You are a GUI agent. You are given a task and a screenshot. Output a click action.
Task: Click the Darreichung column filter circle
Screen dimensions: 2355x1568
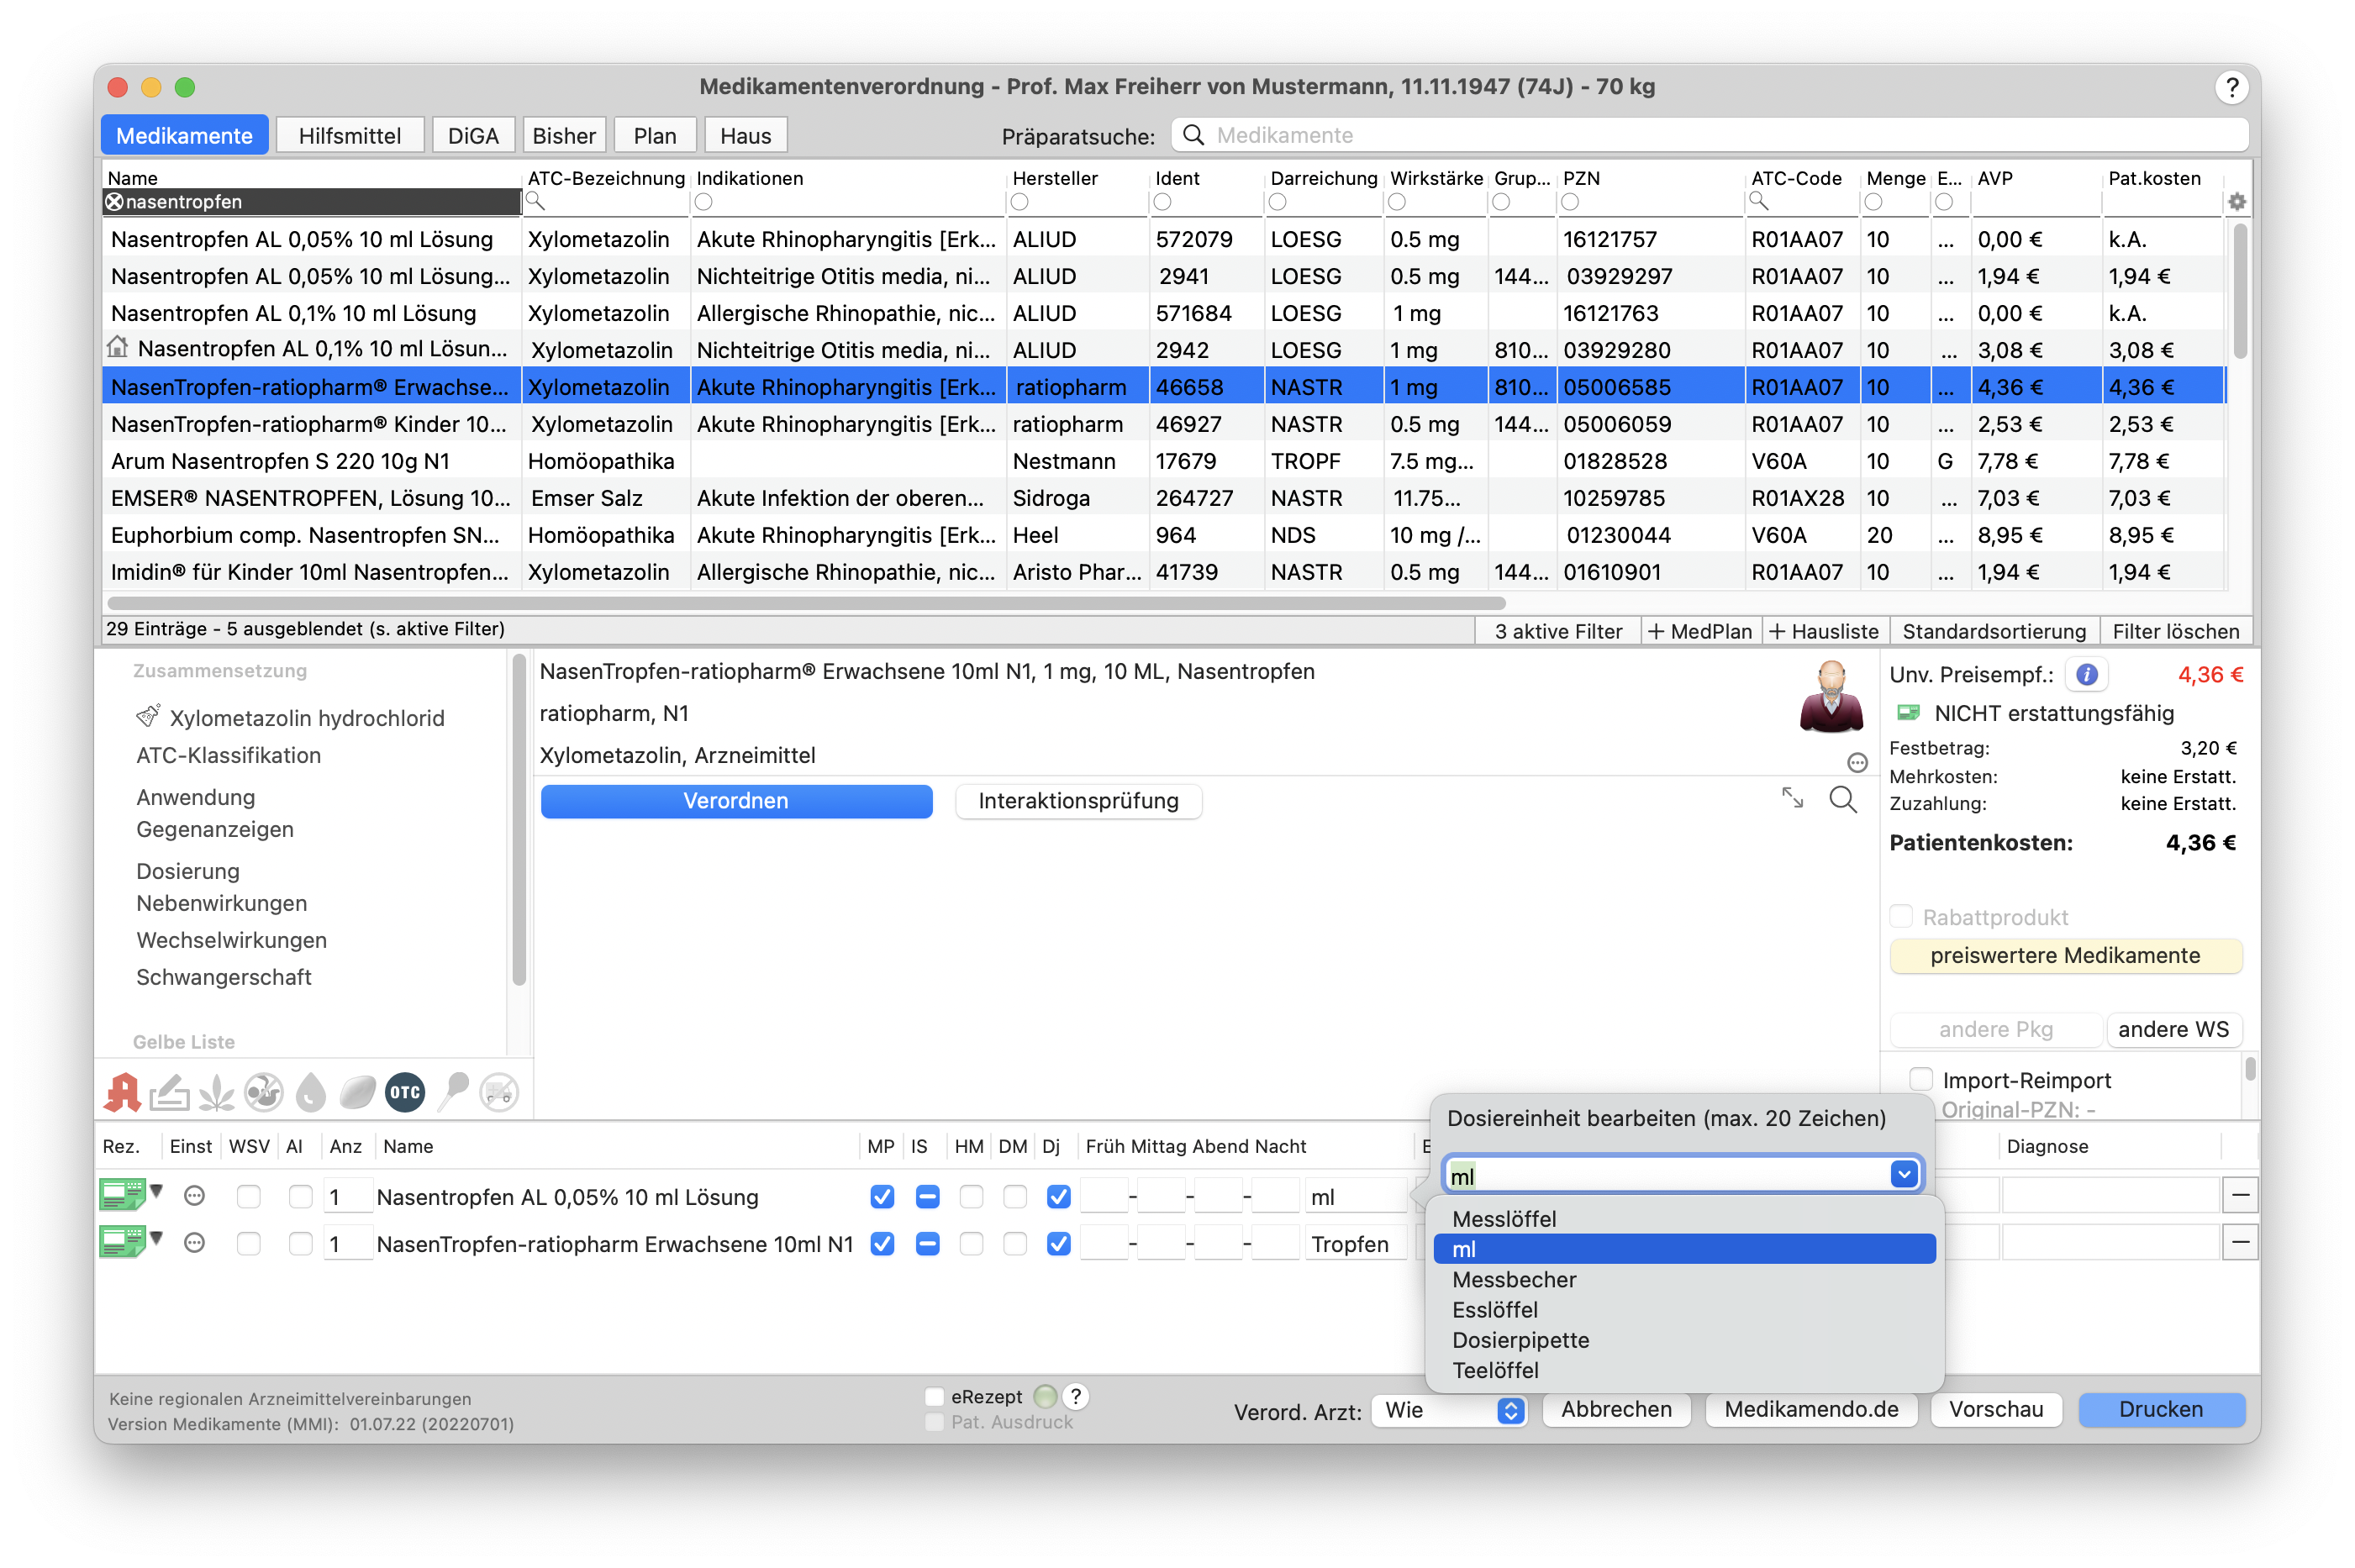1277,202
